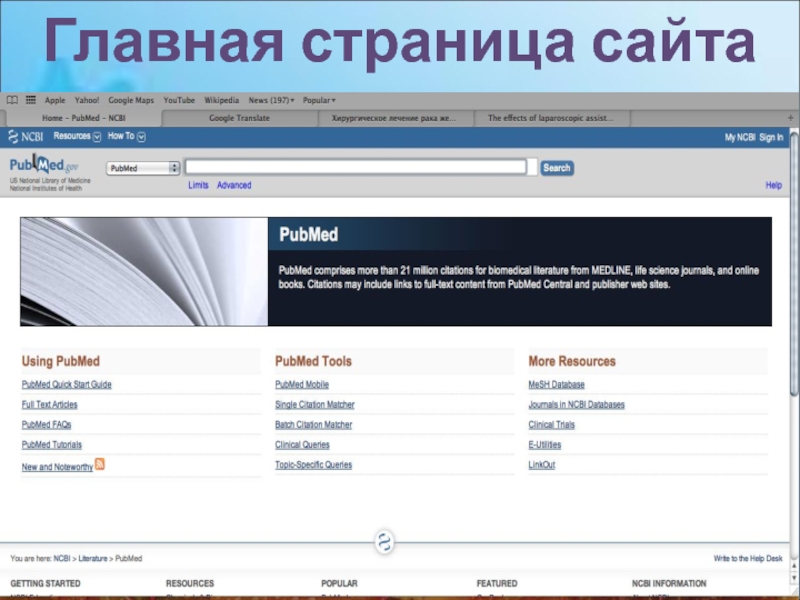Open the Clinical Queries link
The image size is (800, 600).
pyautogui.click(x=302, y=445)
